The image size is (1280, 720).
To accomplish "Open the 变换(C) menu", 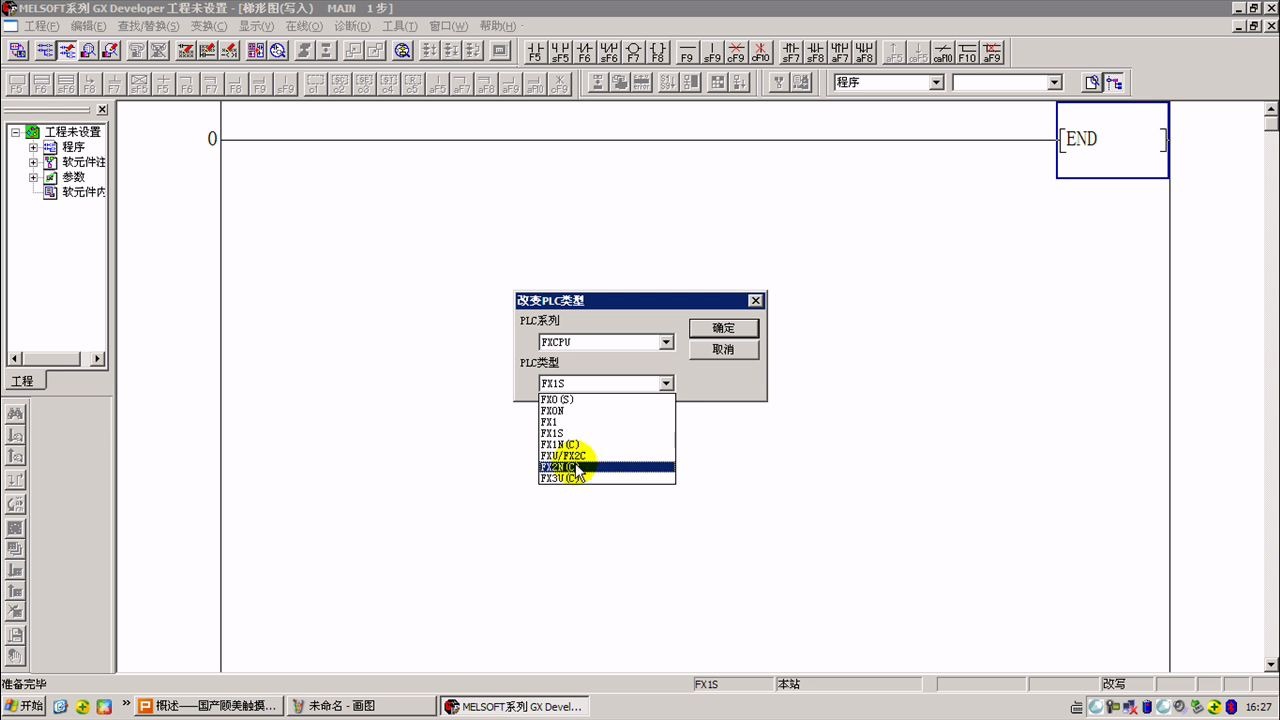I will (x=209, y=26).
